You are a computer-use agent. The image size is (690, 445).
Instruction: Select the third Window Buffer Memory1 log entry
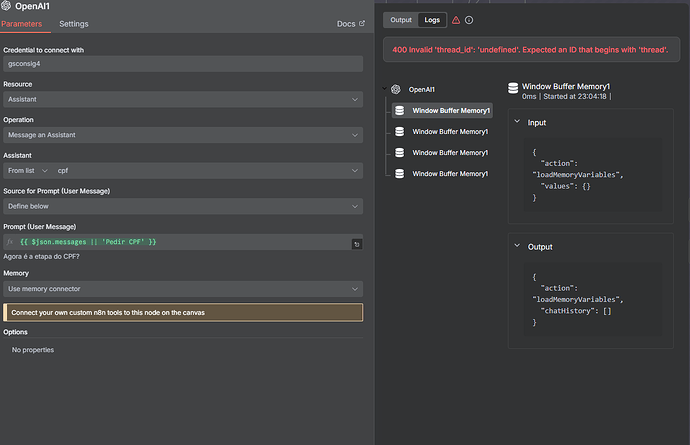(442, 153)
